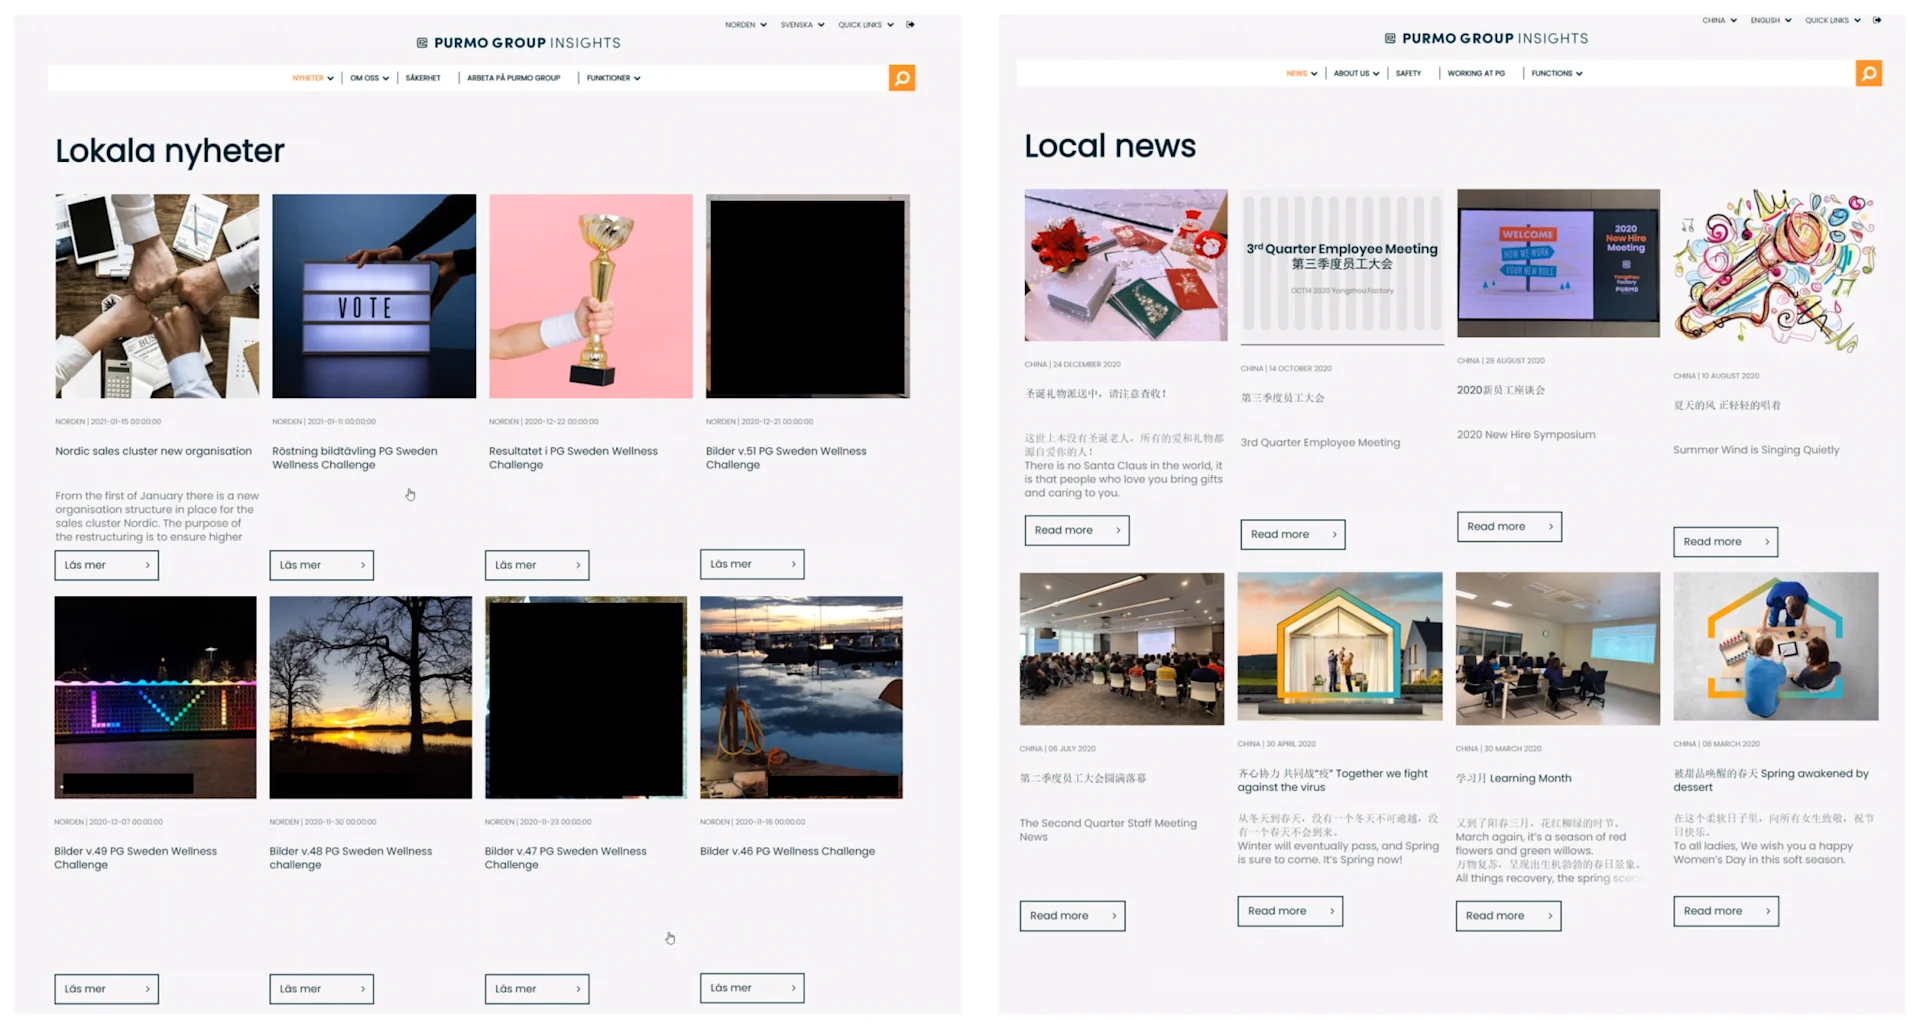Open the ABOUT US menu

[1356, 73]
